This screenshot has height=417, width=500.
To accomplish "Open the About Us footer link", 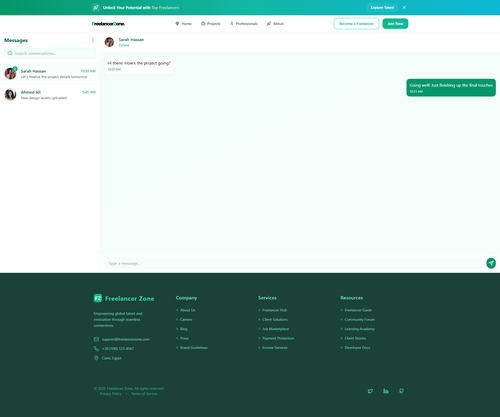I will pos(188,310).
